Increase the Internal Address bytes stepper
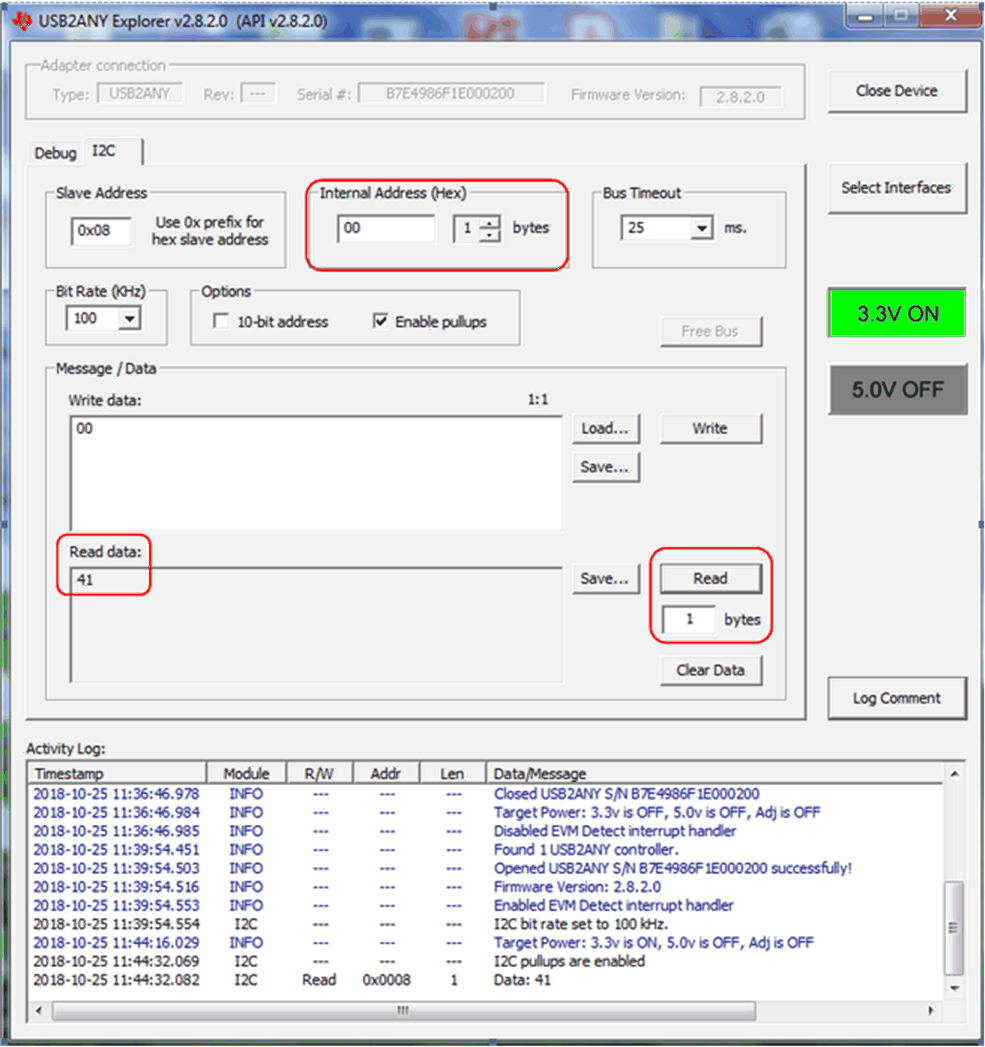The image size is (985, 1047). (x=489, y=223)
